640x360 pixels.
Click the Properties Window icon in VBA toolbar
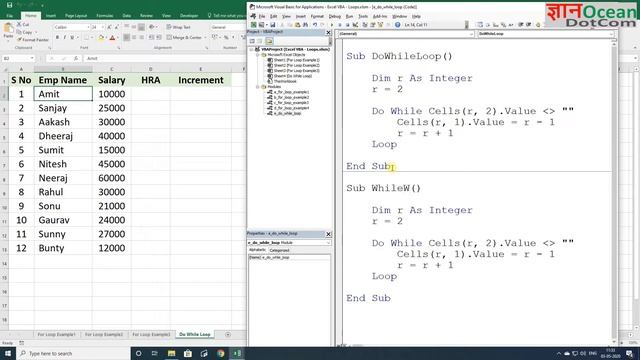point(373,25)
